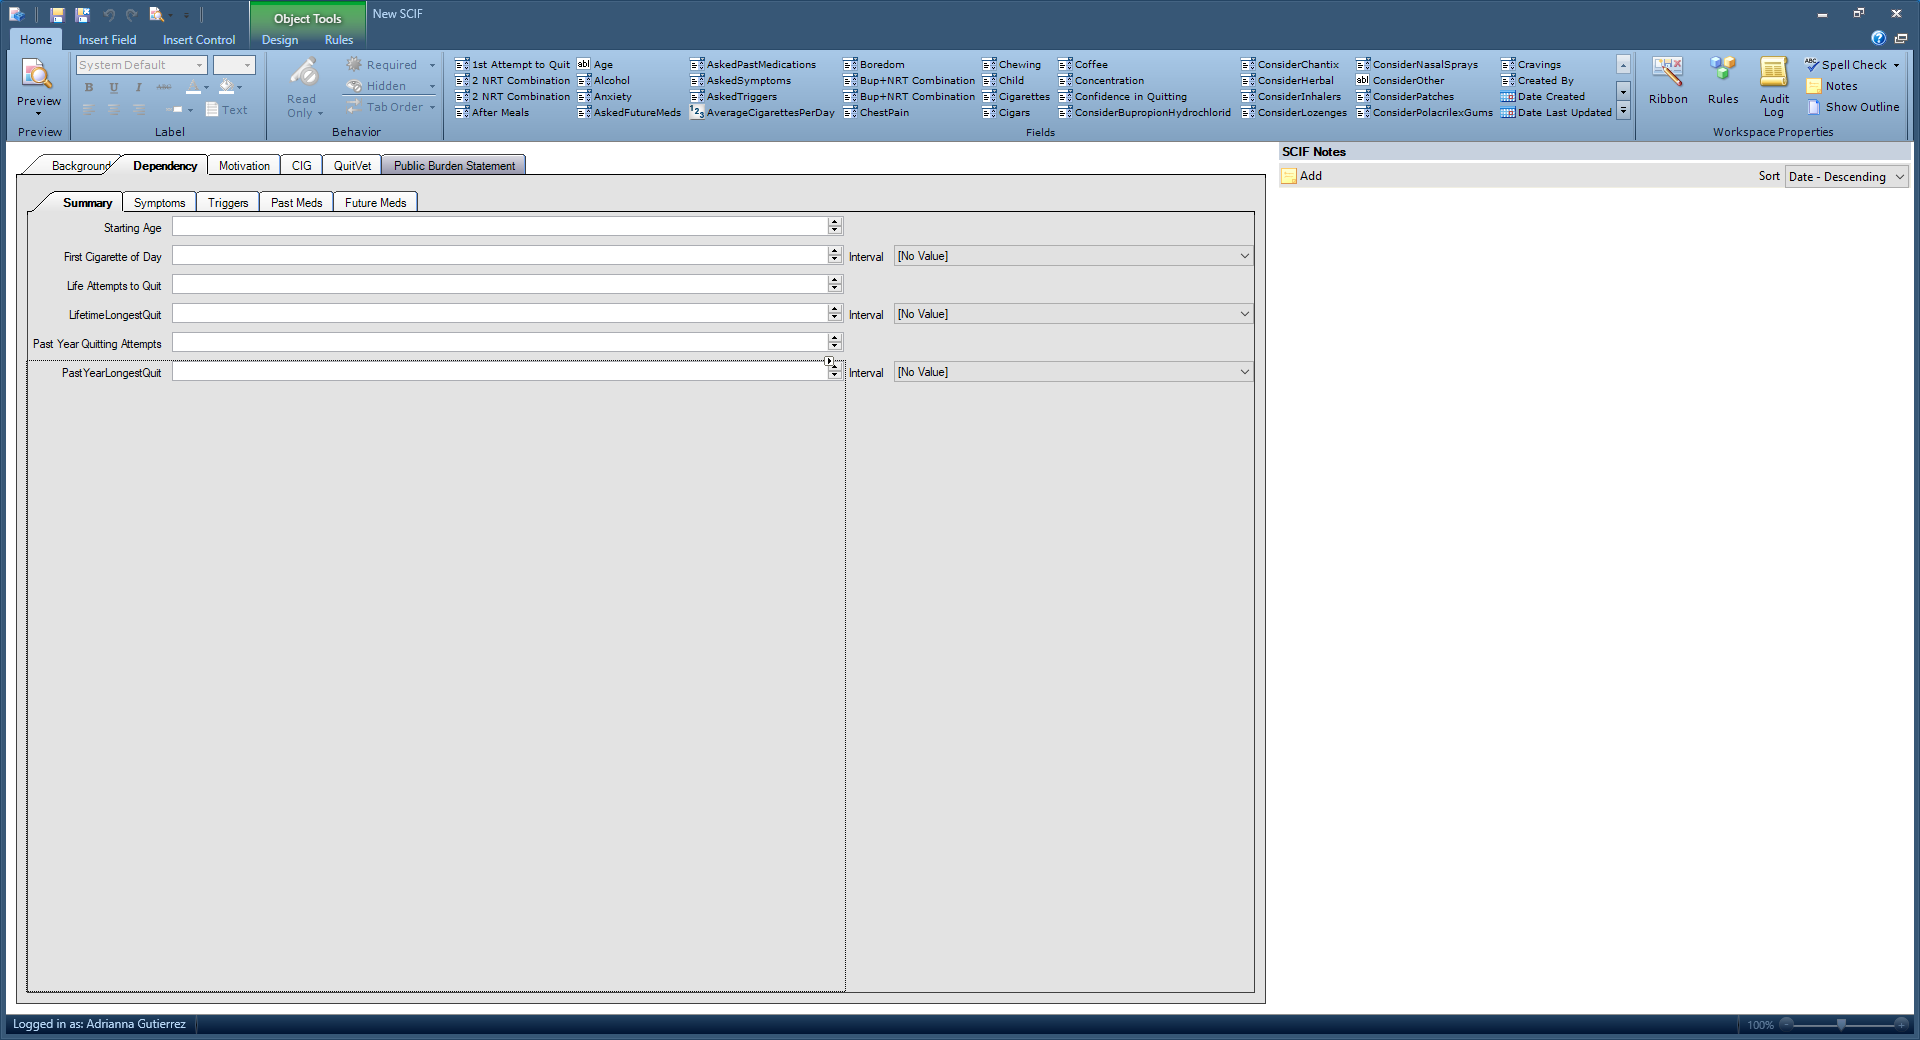Add a new SCIF note
Image resolution: width=1920 pixels, height=1040 pixels.
[1302, 176]
